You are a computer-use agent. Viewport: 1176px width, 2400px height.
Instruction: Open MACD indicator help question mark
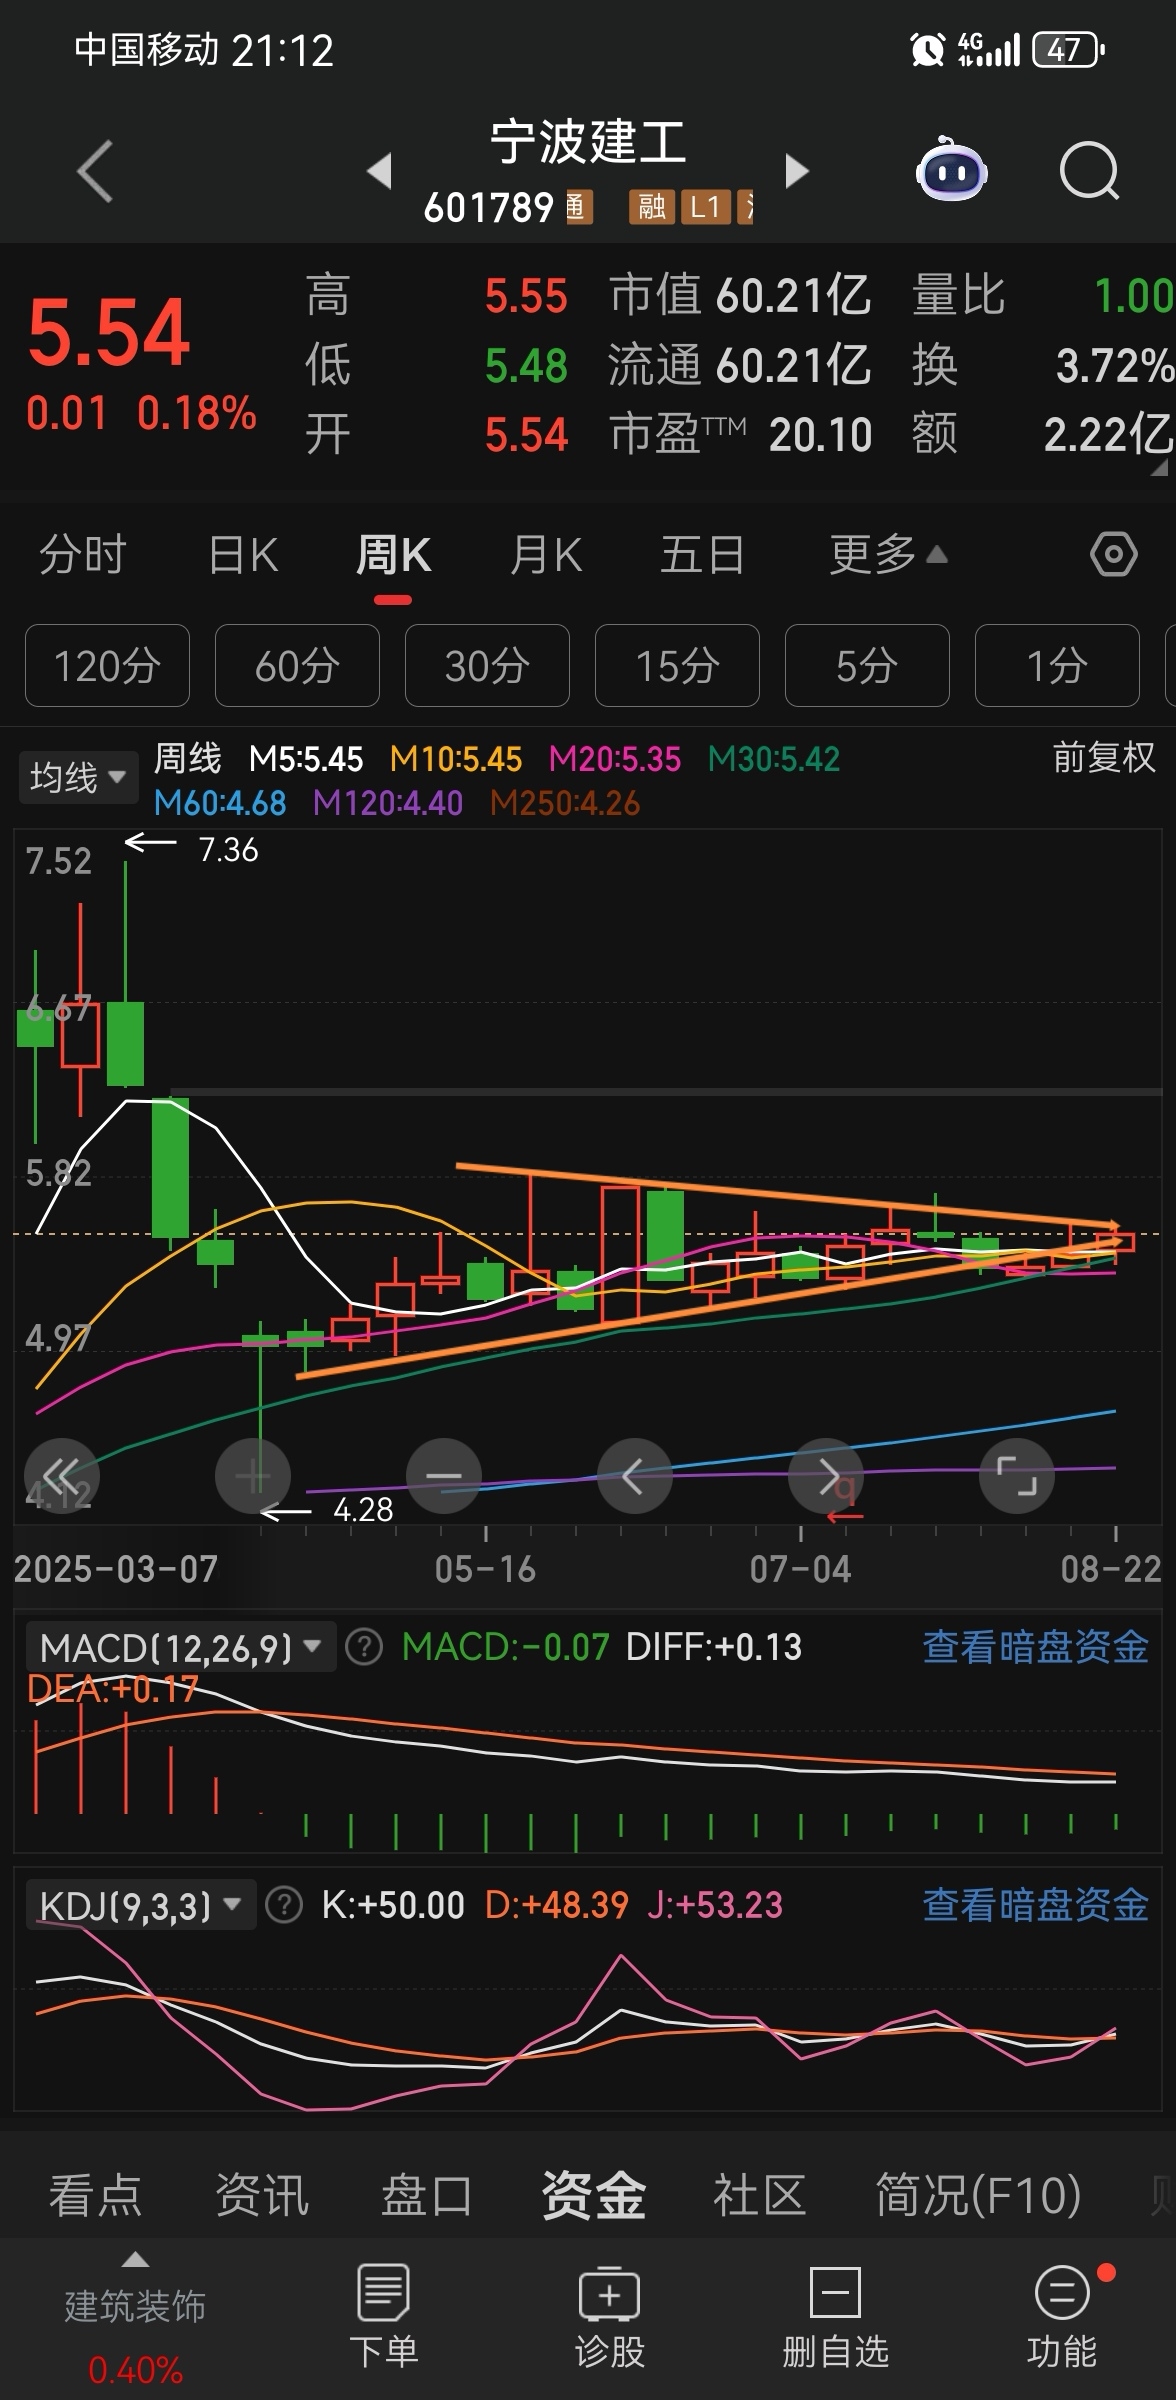364,1646
